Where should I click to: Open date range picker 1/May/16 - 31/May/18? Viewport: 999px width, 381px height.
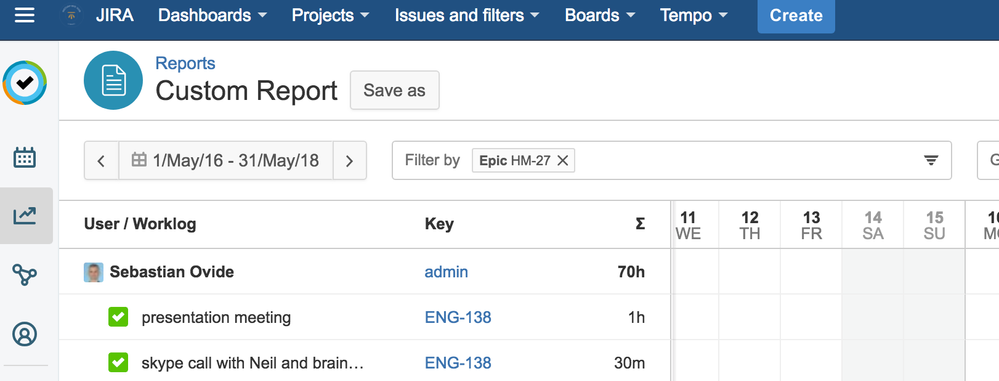[x=226, y=161]
